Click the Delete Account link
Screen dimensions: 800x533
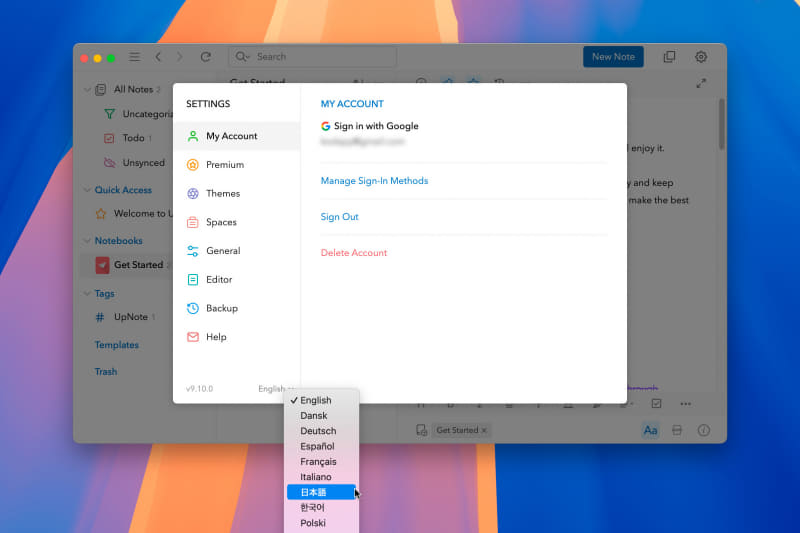click(x=354, y=252)
